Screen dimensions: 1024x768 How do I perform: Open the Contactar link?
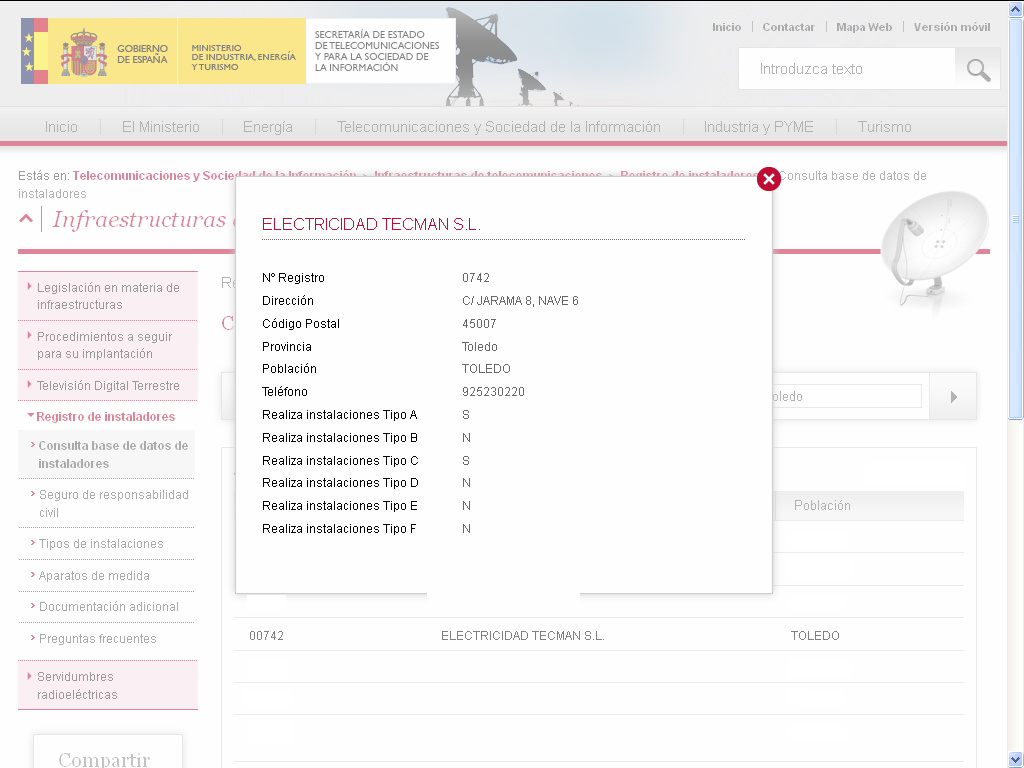click(x=788, y=27)
